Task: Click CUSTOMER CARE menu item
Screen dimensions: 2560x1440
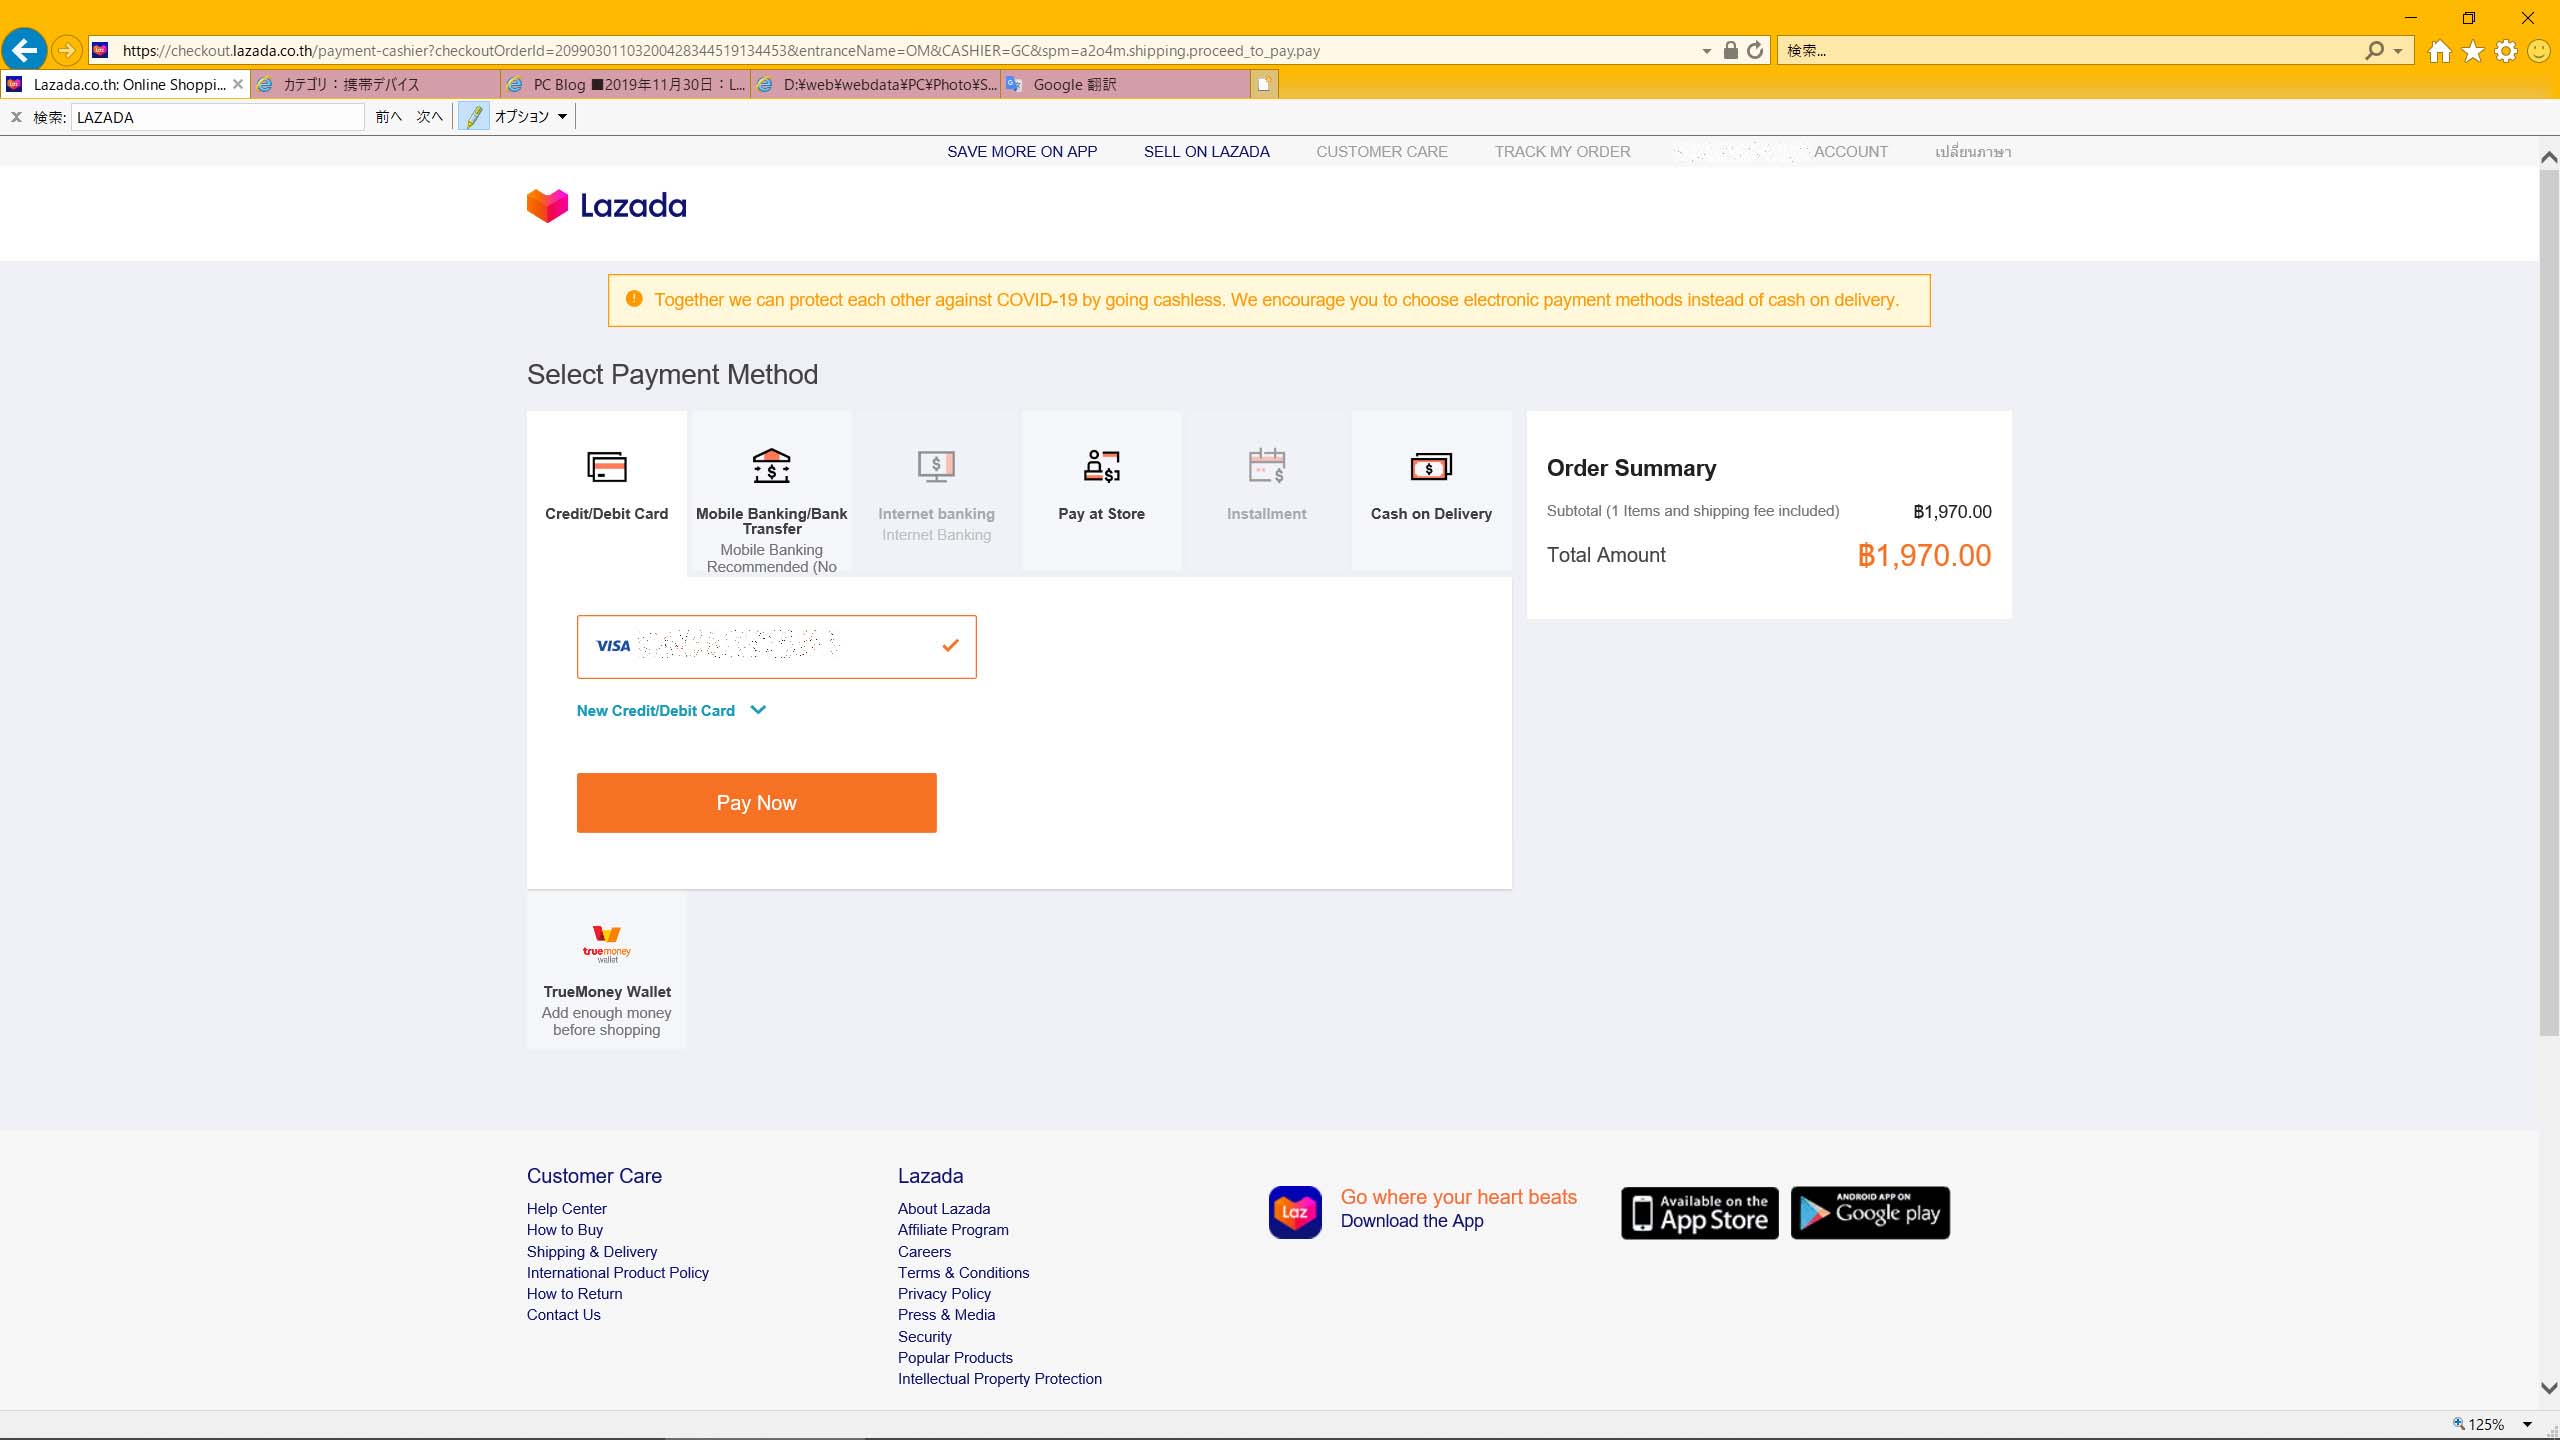Action: pyautogui.click(x=1382, y=152)
